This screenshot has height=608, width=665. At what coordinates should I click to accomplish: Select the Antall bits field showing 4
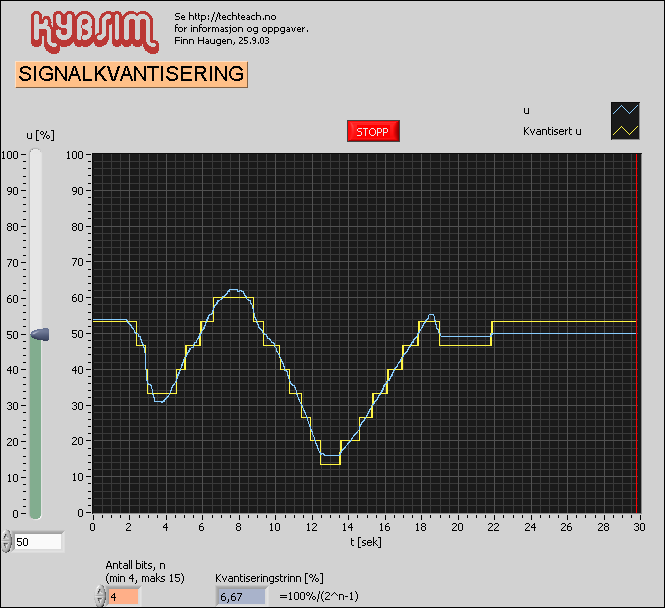[124, 596]
